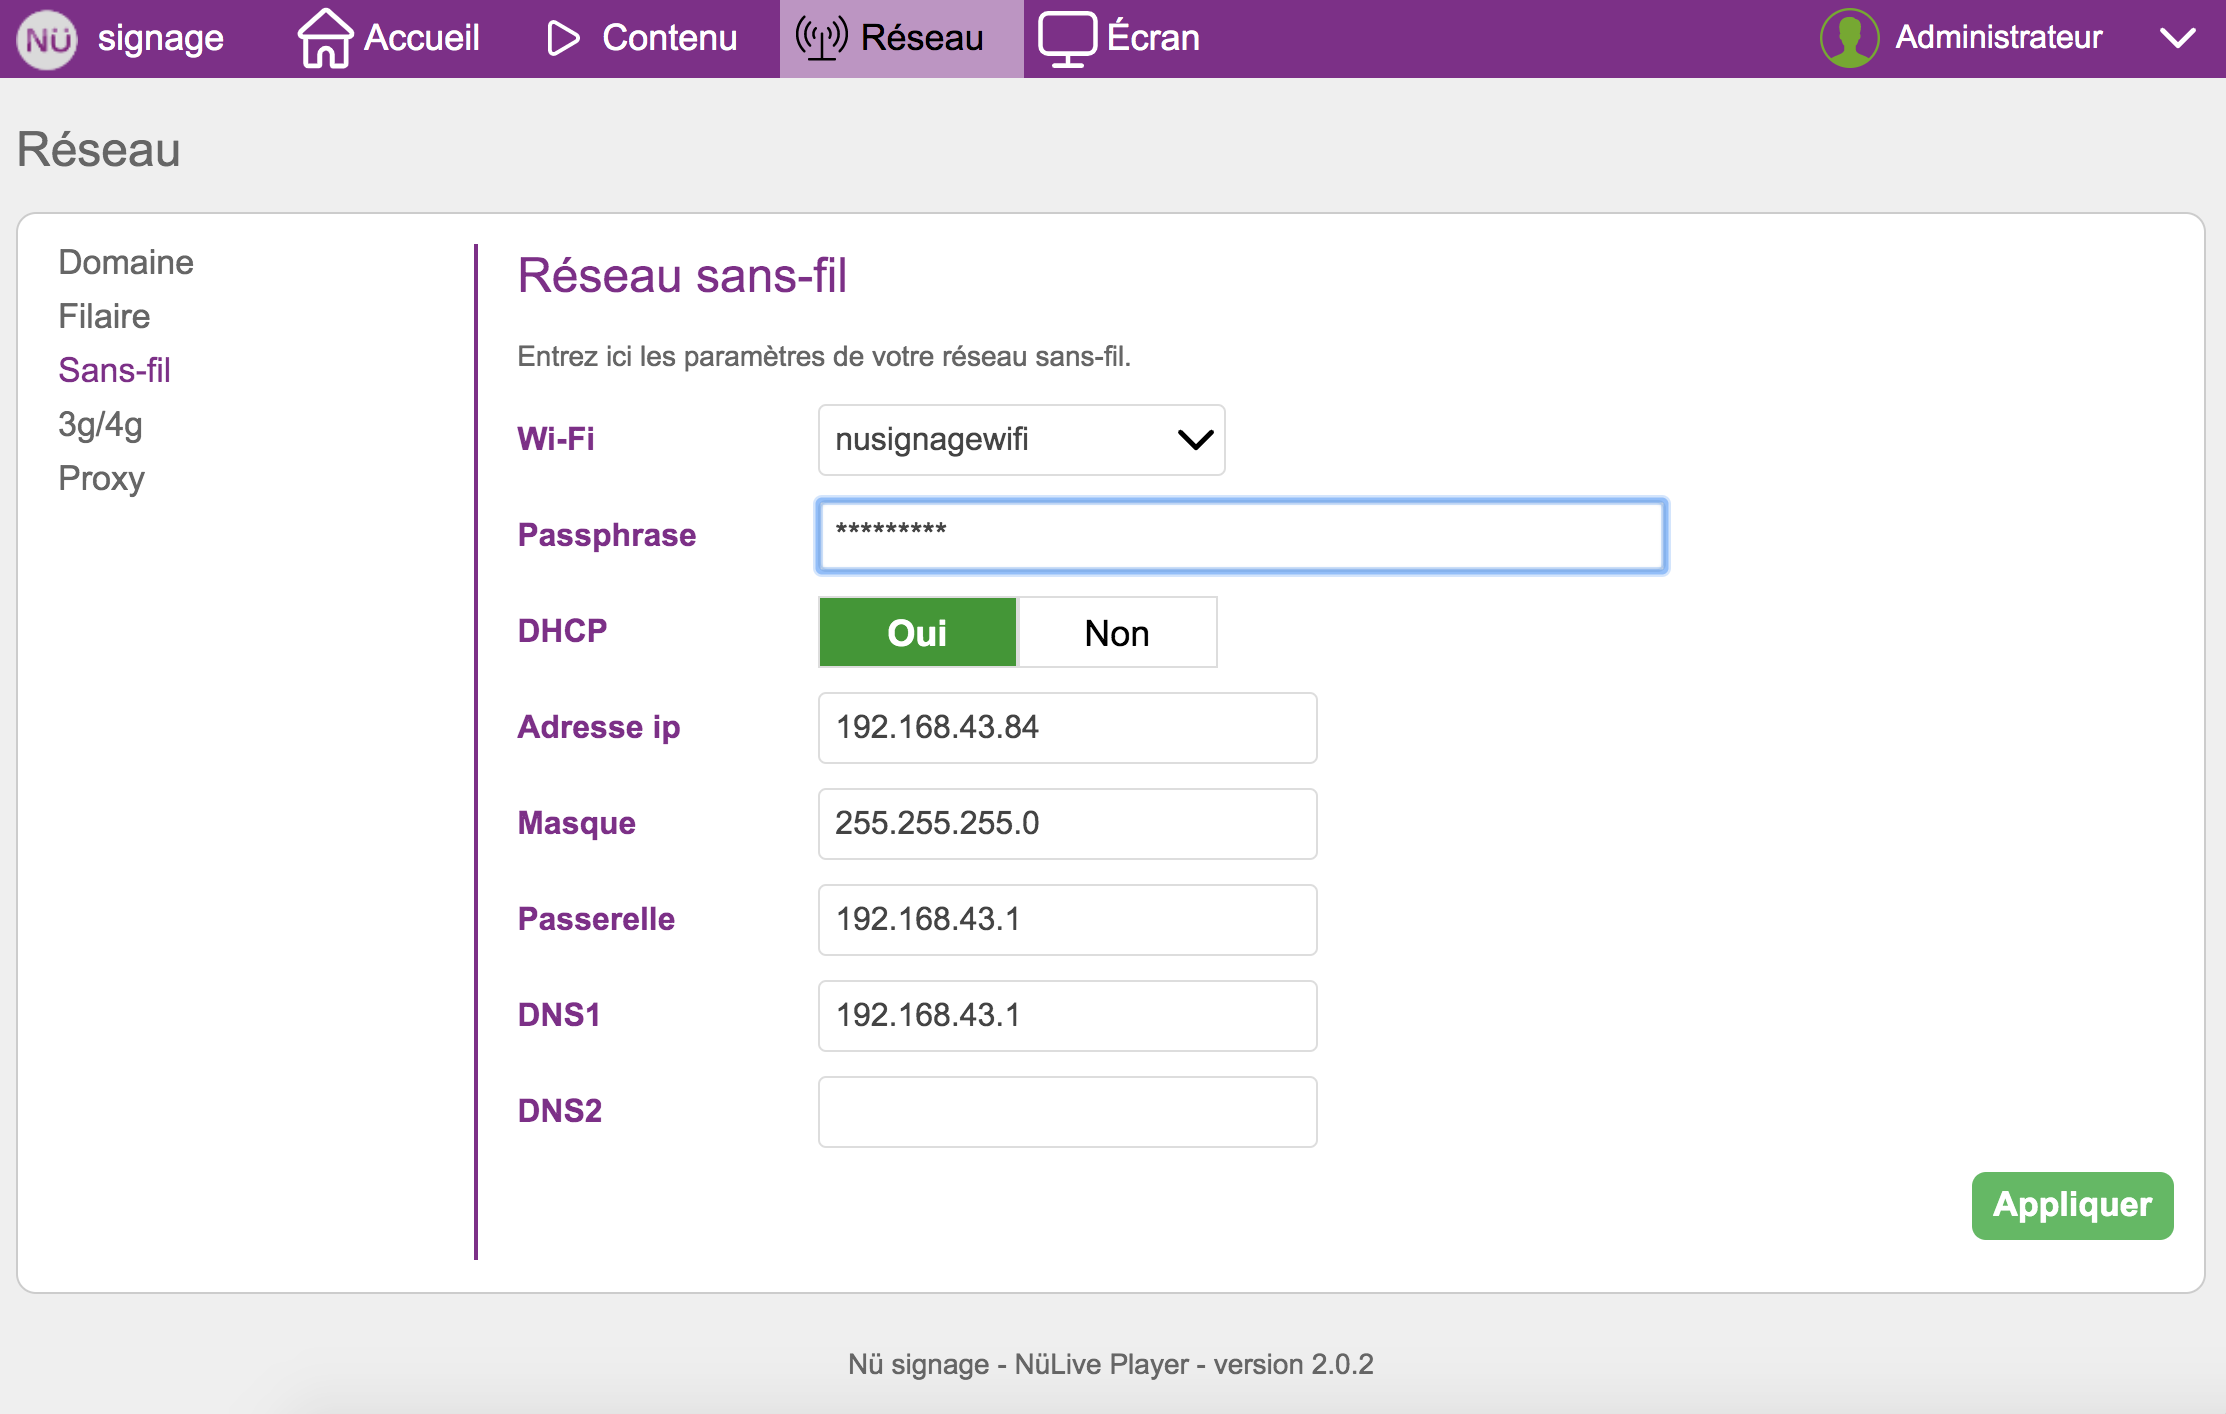Set DHCP to Oui

coord(917,632)
